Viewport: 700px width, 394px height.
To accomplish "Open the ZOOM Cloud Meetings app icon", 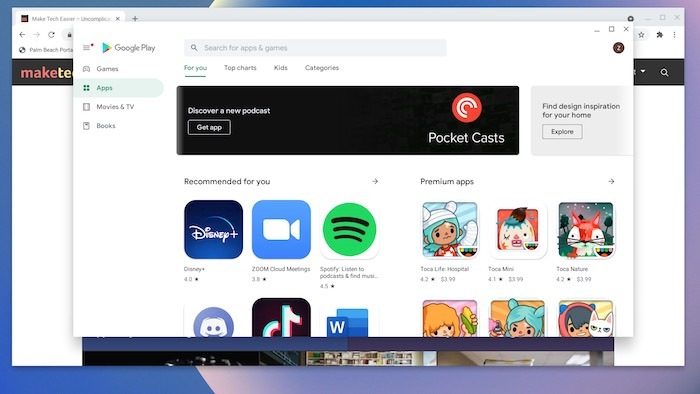I will point(281,229).
